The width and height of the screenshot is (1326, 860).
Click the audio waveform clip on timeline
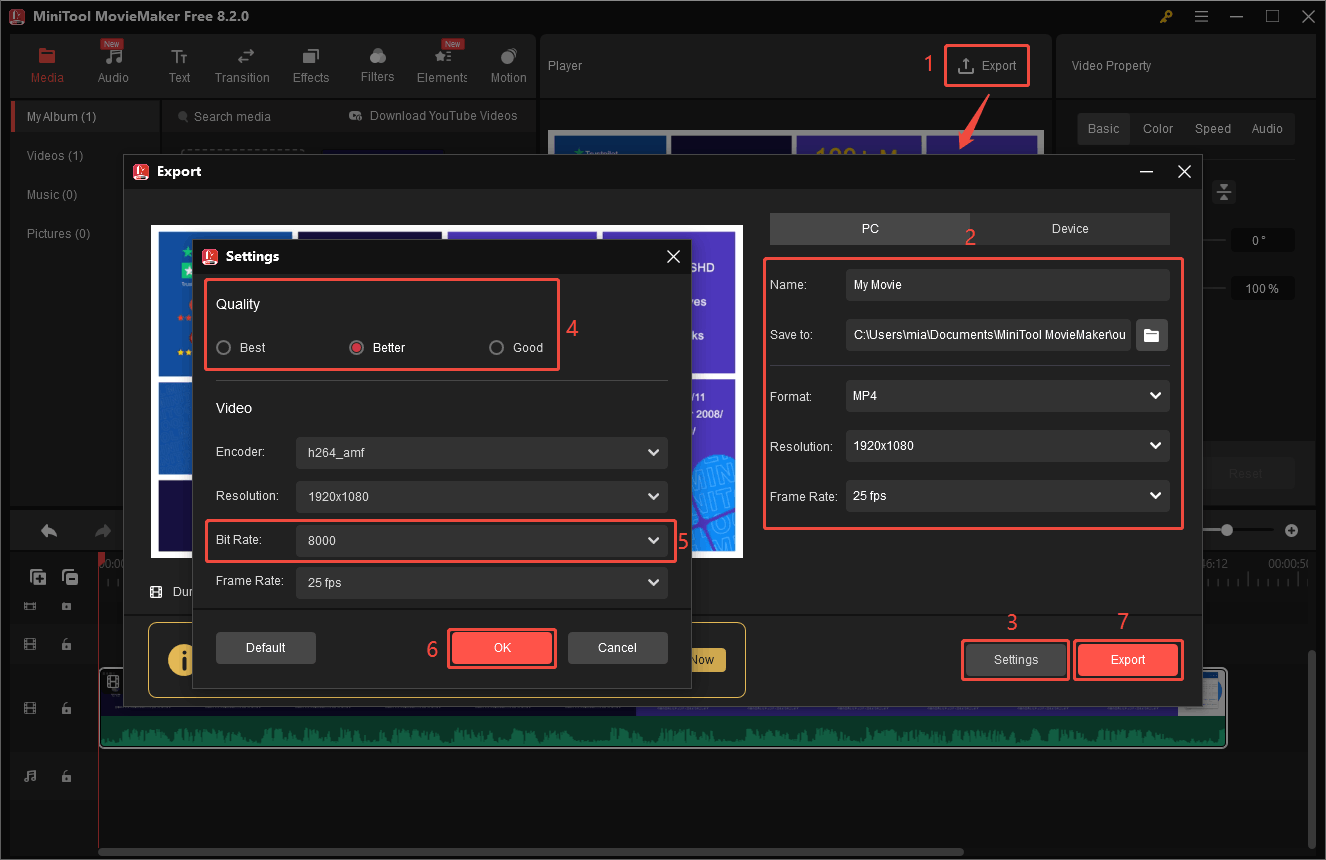coord(662,732)
